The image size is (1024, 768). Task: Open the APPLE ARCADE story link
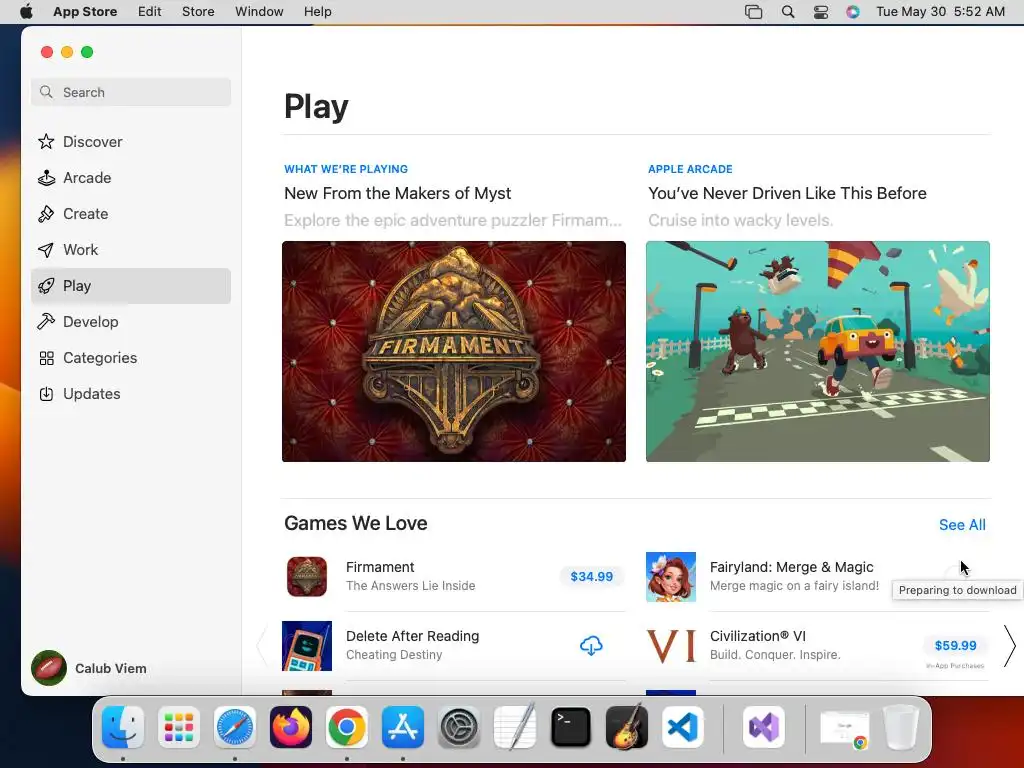[690, 169]
